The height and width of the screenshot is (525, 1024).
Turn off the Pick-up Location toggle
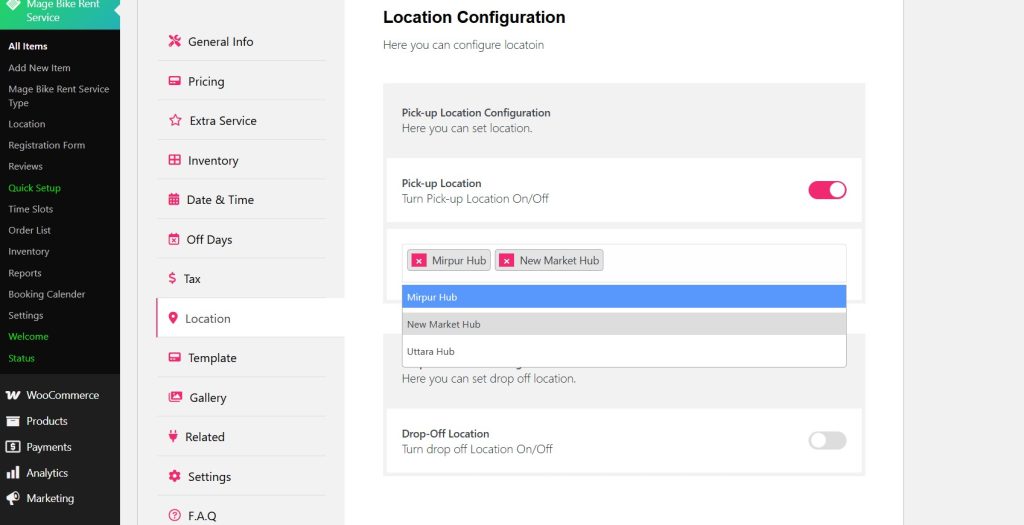(827, 190)
